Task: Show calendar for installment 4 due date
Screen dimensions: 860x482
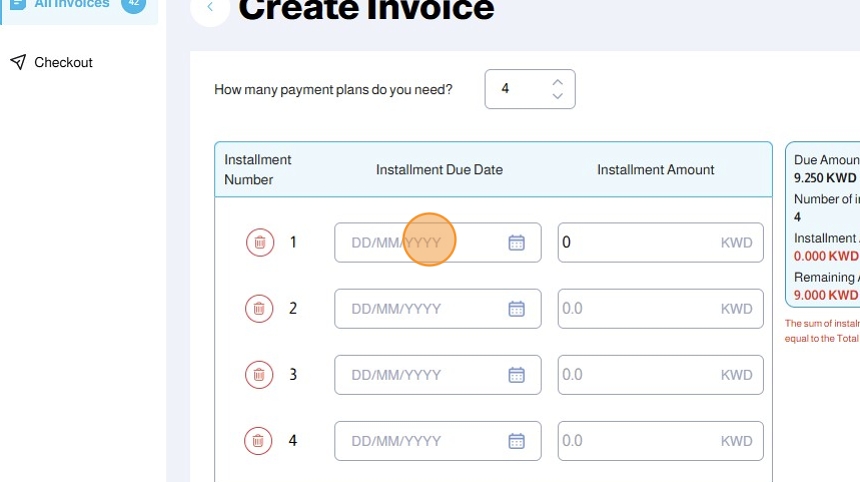Action: click(516, 441)
